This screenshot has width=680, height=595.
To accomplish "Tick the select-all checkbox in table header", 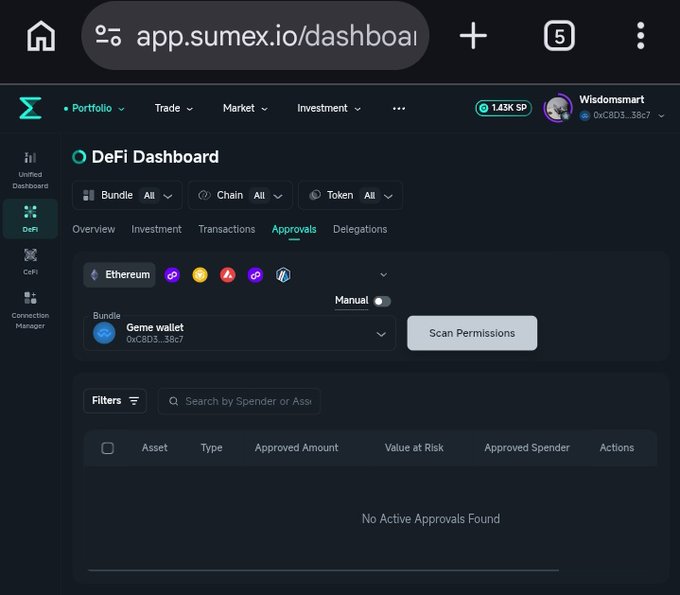I will pos(108,448).
